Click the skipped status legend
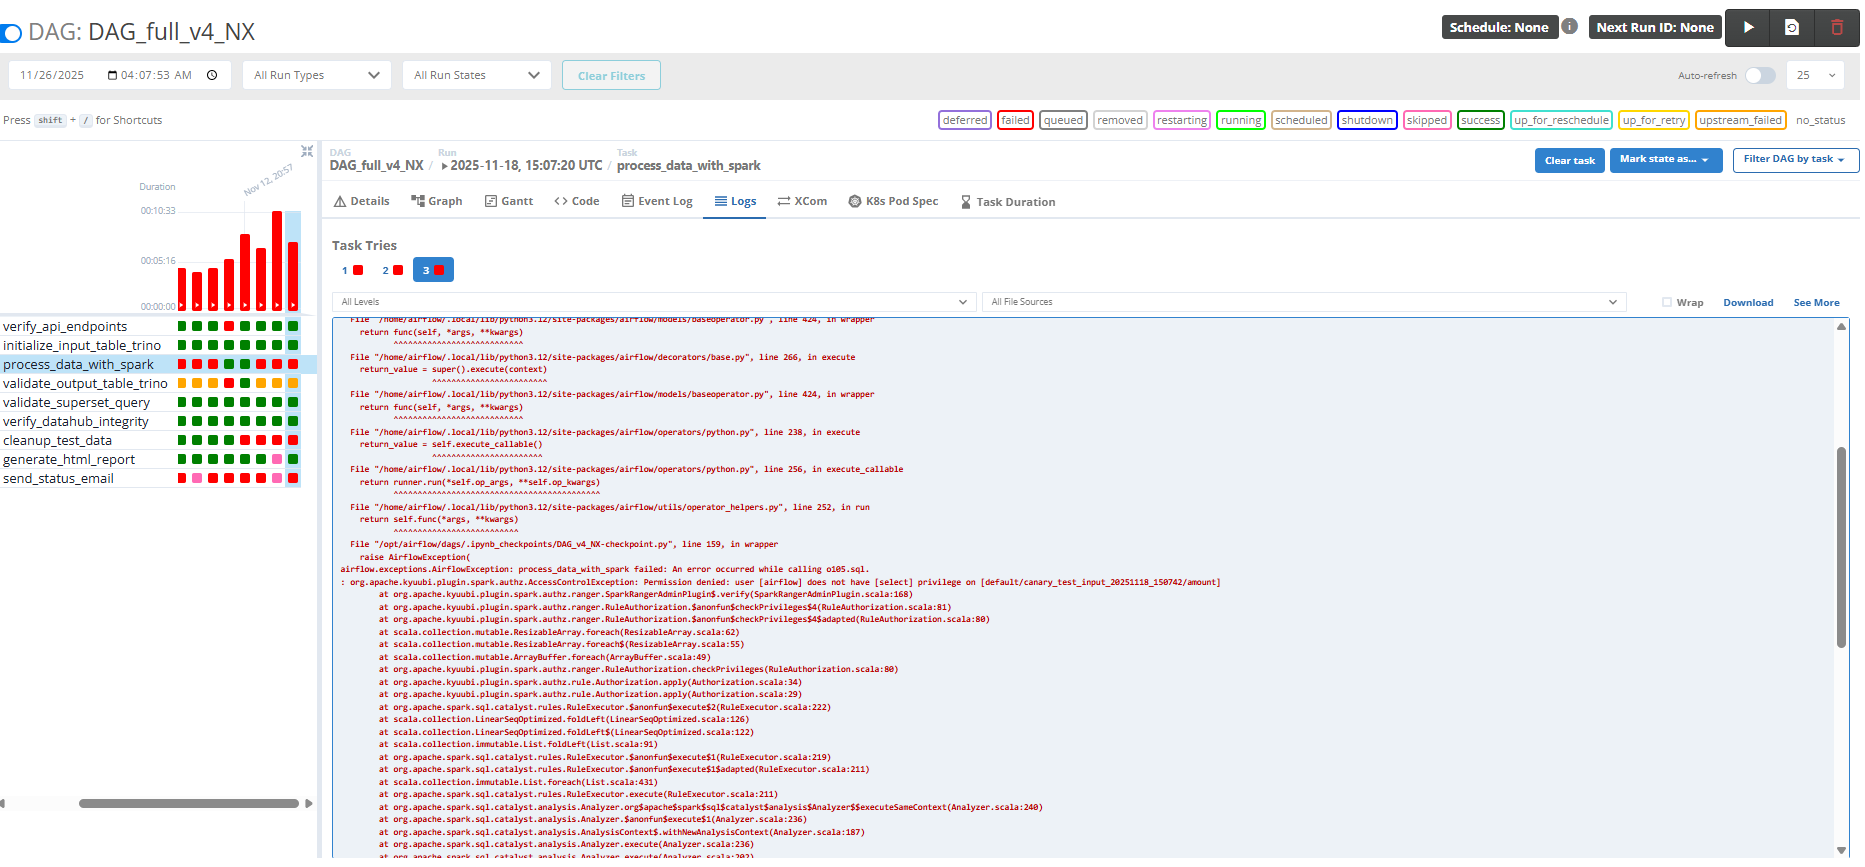 tap(1426, 120)
